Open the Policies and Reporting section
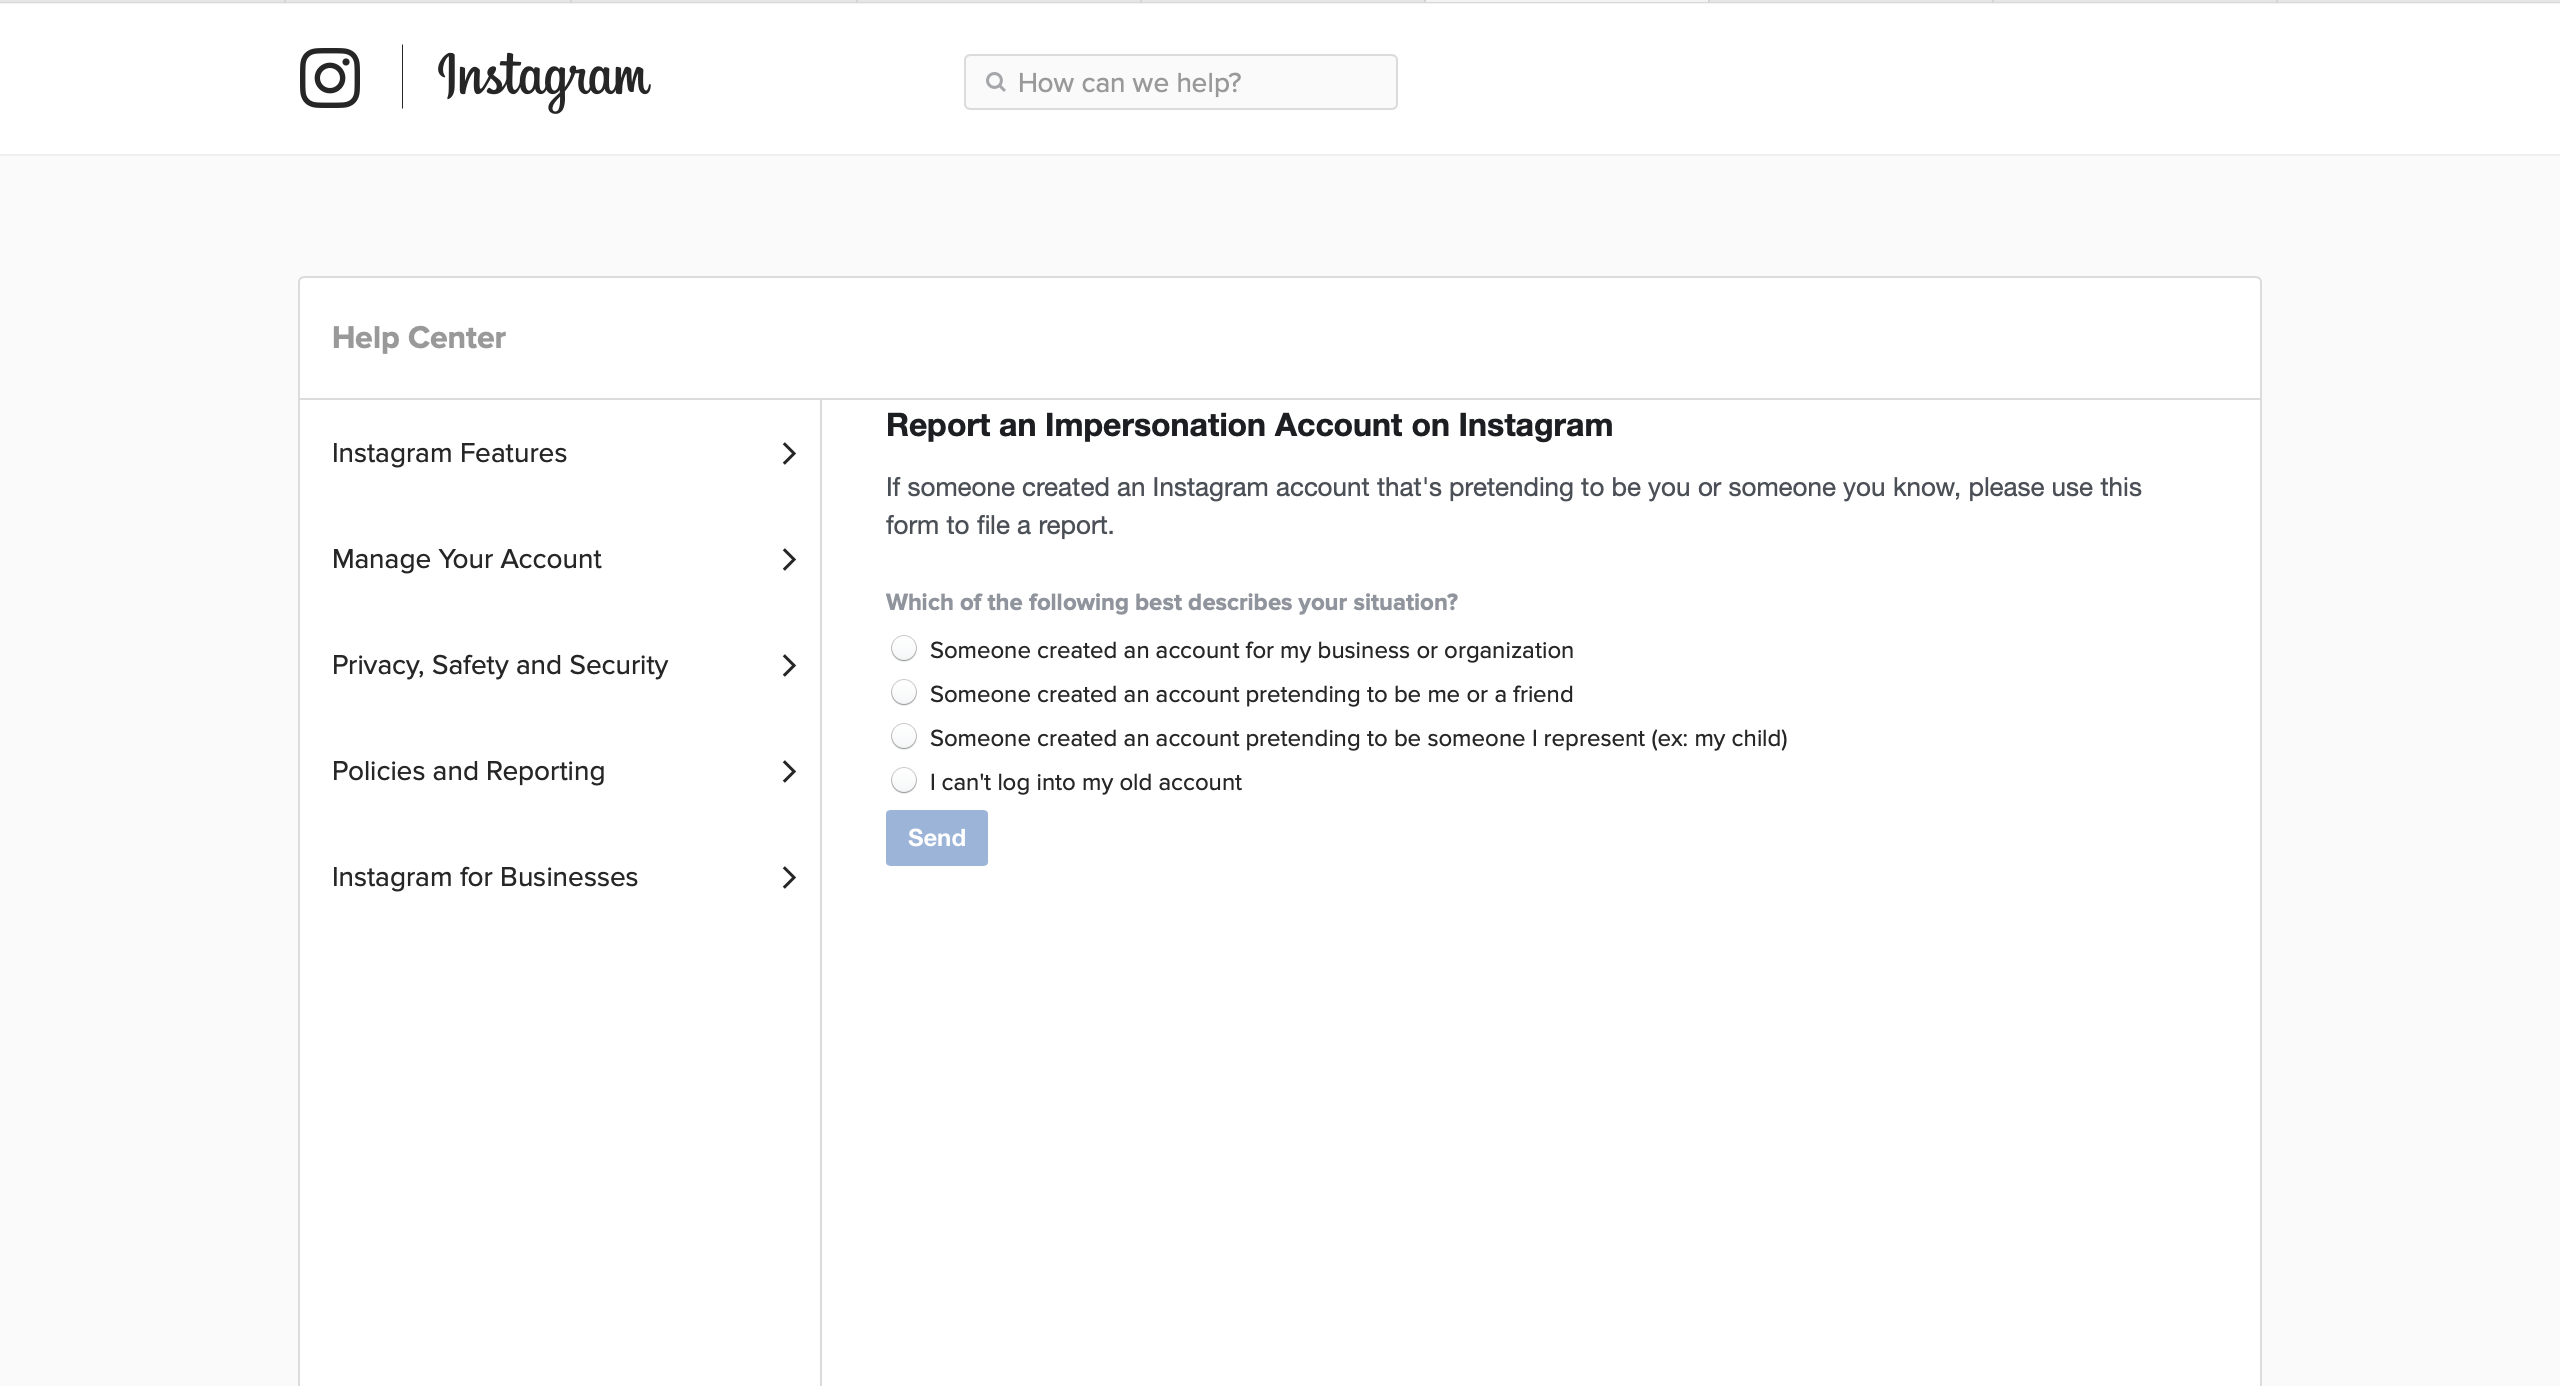The width and height of the screenshot is (2560, 1386). tap(468, 772)
